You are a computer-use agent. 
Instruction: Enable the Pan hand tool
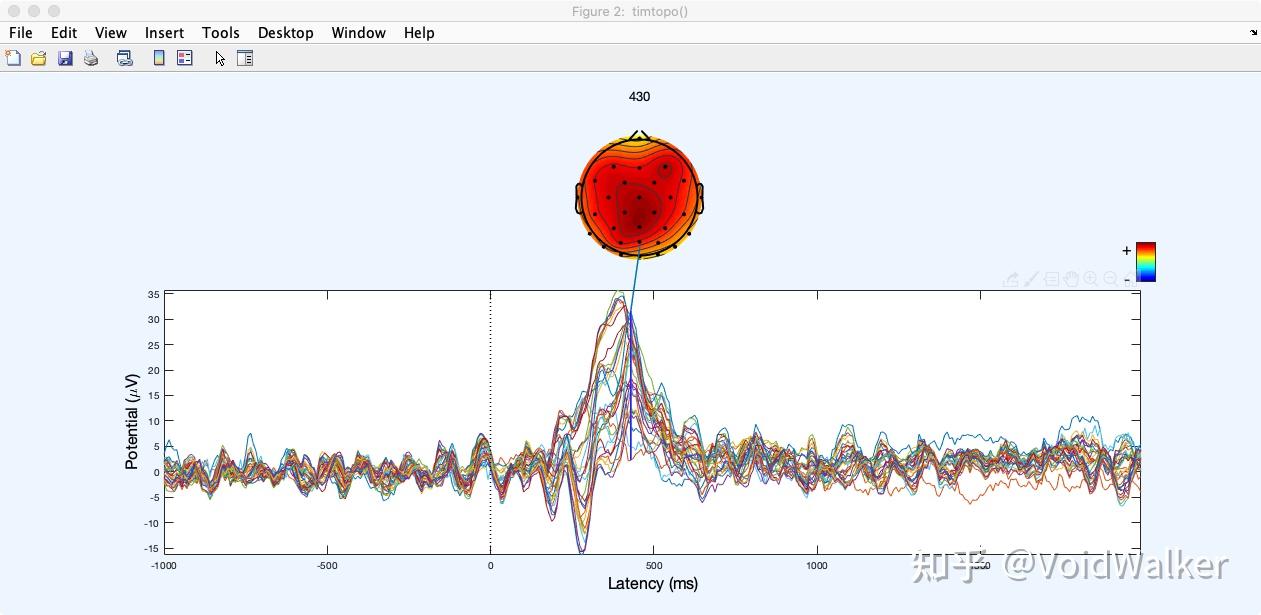tap(1071, 278)
